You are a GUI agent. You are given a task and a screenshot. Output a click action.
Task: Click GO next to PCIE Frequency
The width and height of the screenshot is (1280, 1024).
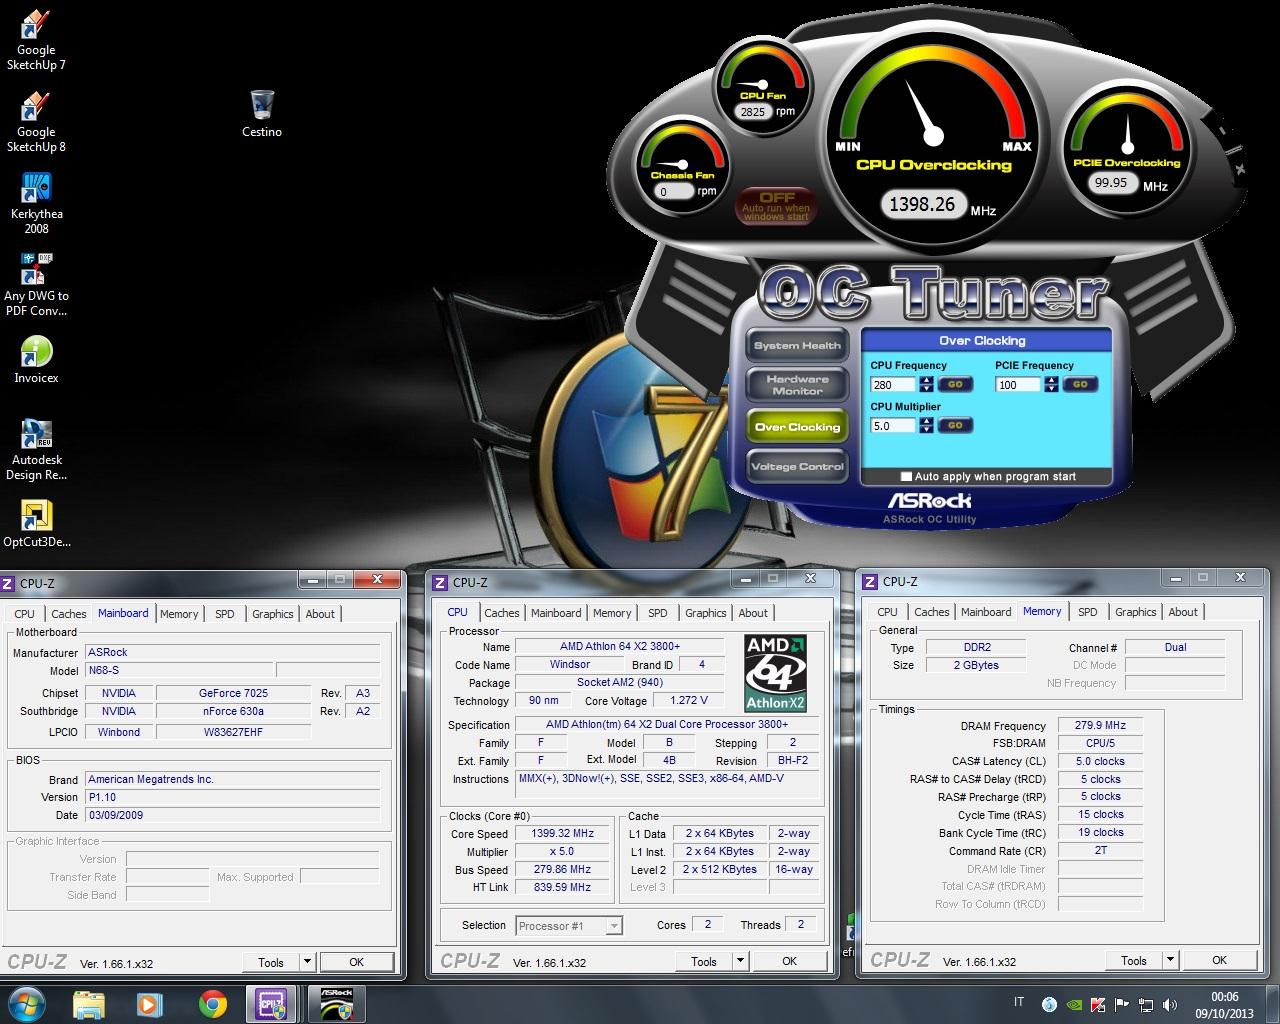pyautogui.click(x=1080, y=384)
